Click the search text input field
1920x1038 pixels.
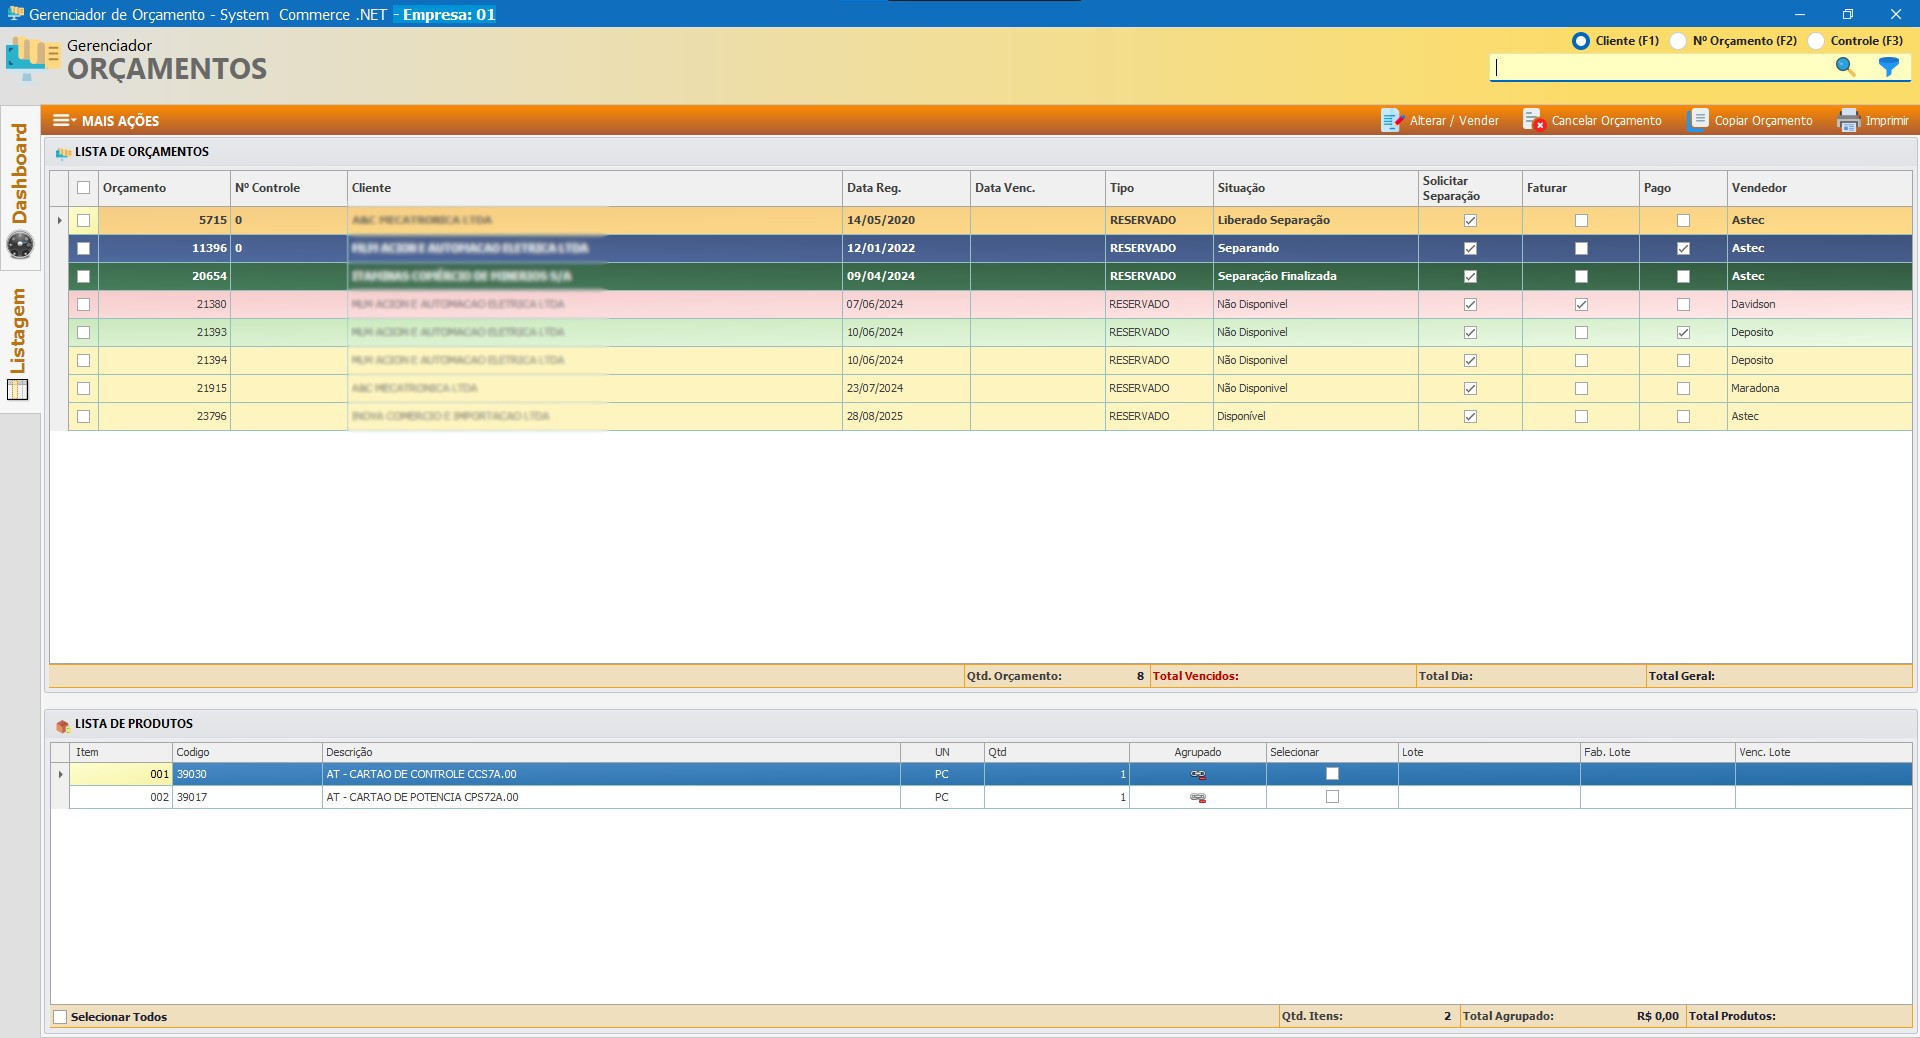1660,67
